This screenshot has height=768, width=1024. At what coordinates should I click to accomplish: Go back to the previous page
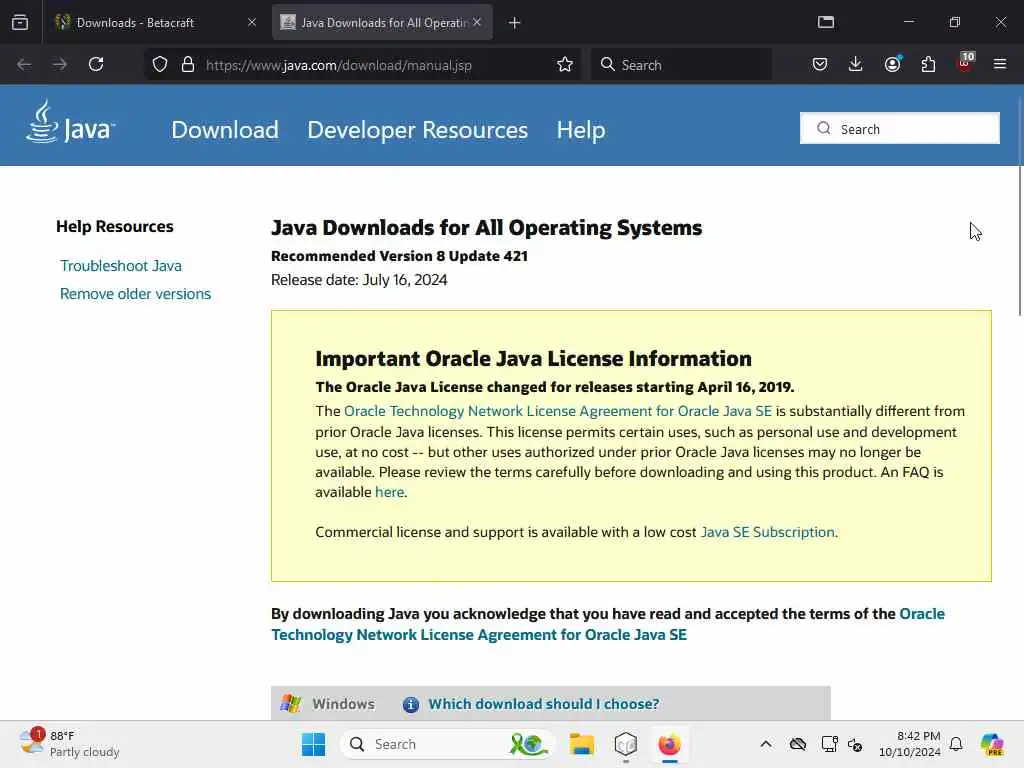(24, 64)
